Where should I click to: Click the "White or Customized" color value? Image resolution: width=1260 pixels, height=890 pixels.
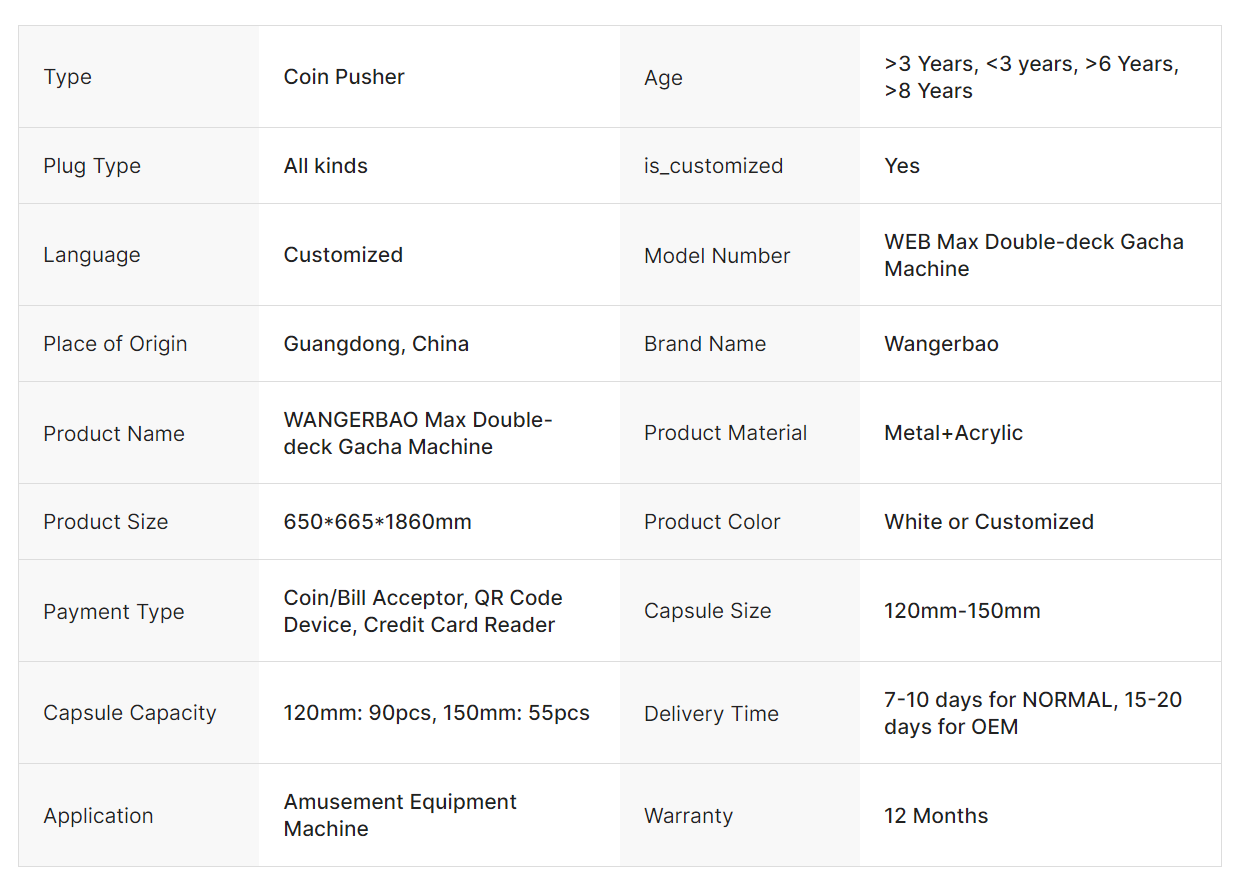tap(989, 522)
